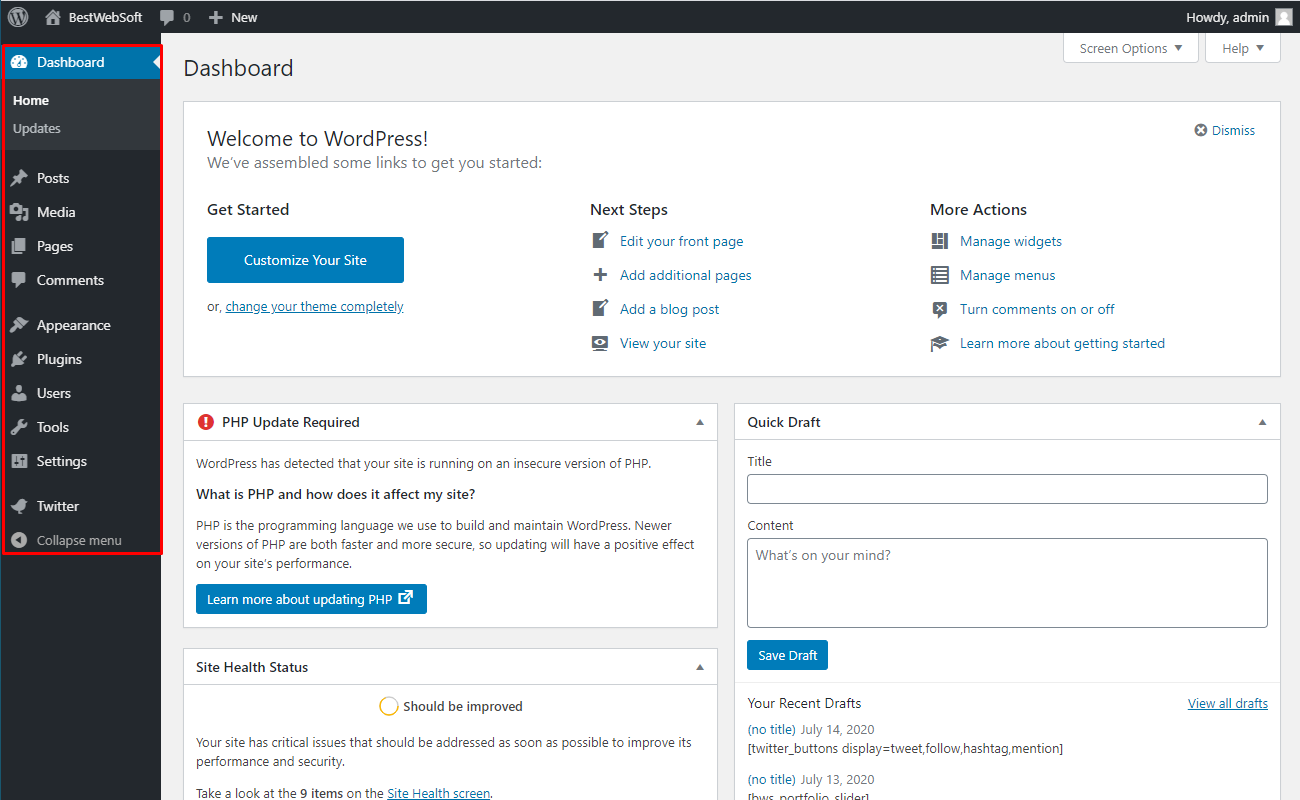Click the Turn comments on or off link

pos(1037,309)
